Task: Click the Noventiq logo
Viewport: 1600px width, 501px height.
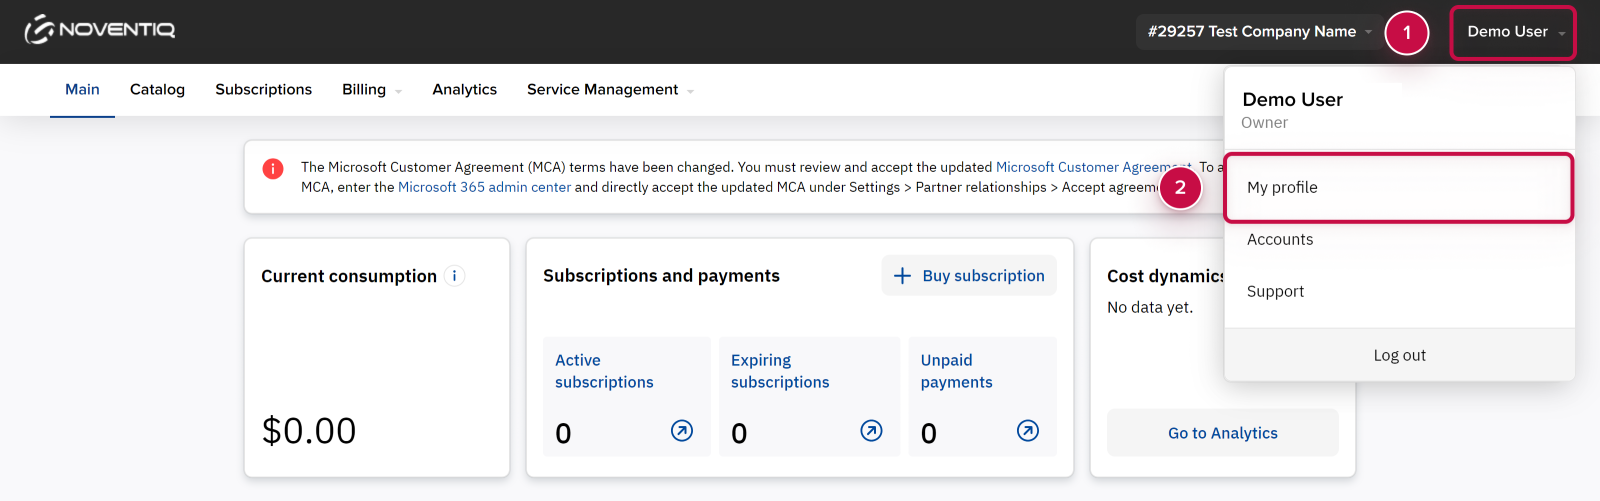Action: [100, 30]
